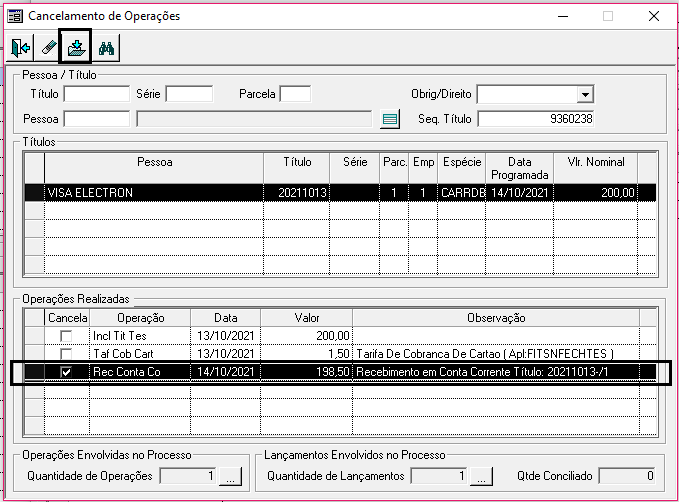679x502 pixels.
Task: Open details button for Quantidade de Operações
Action: tap(230, 476)
